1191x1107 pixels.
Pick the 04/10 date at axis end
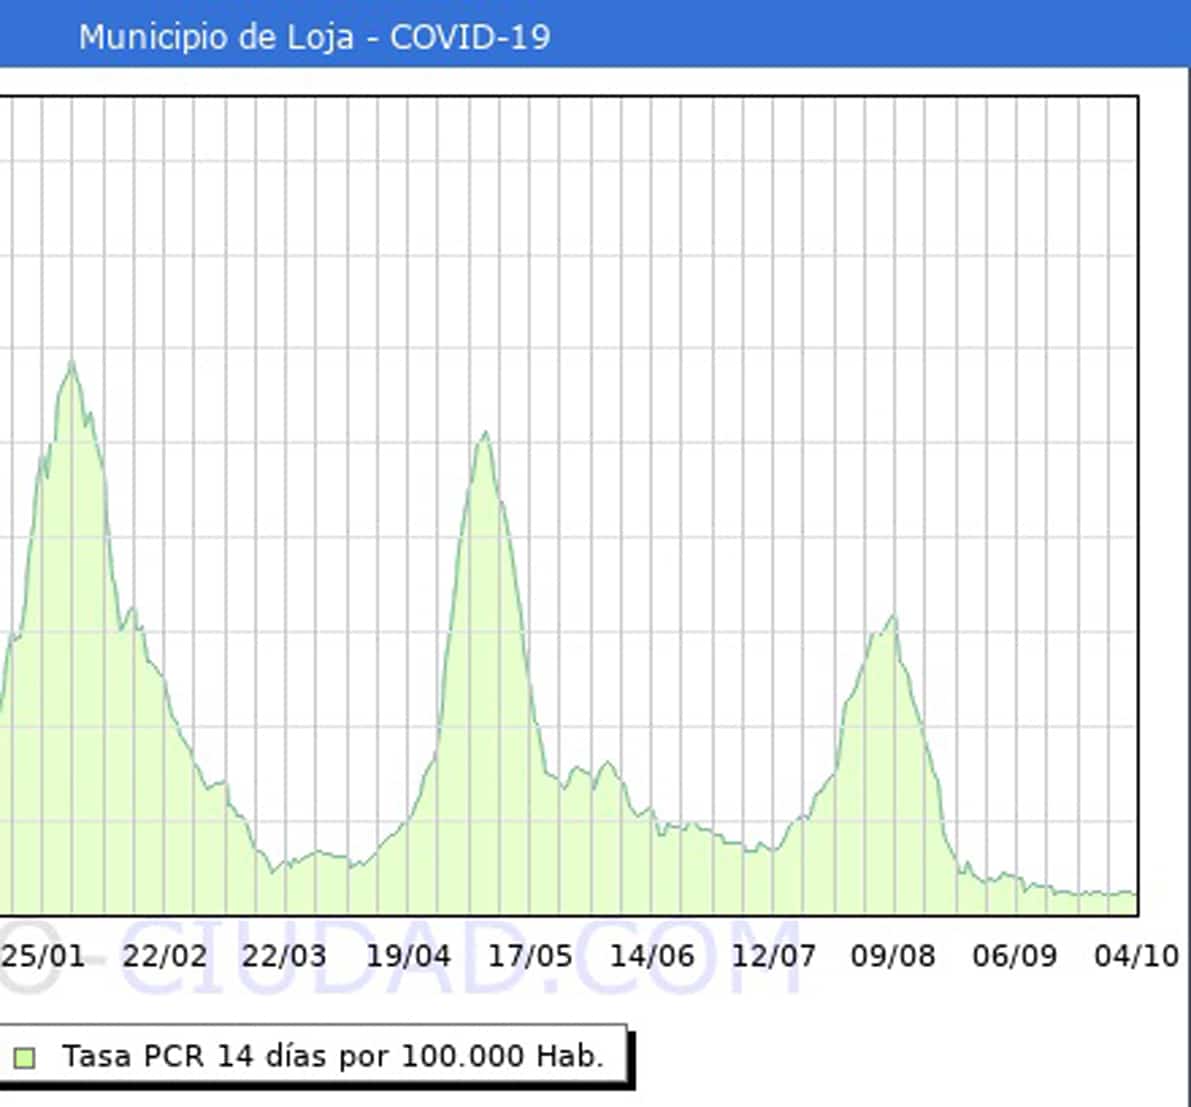point(1136,956)
